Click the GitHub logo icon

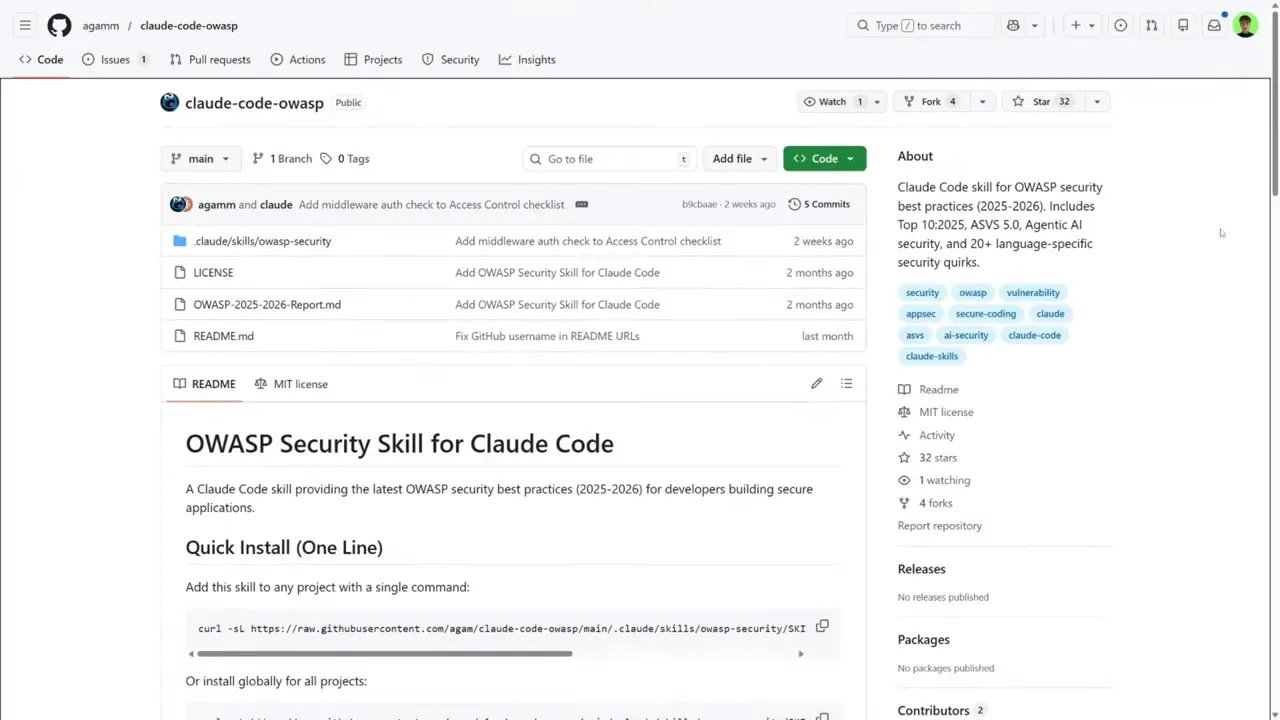coord(59,25)
